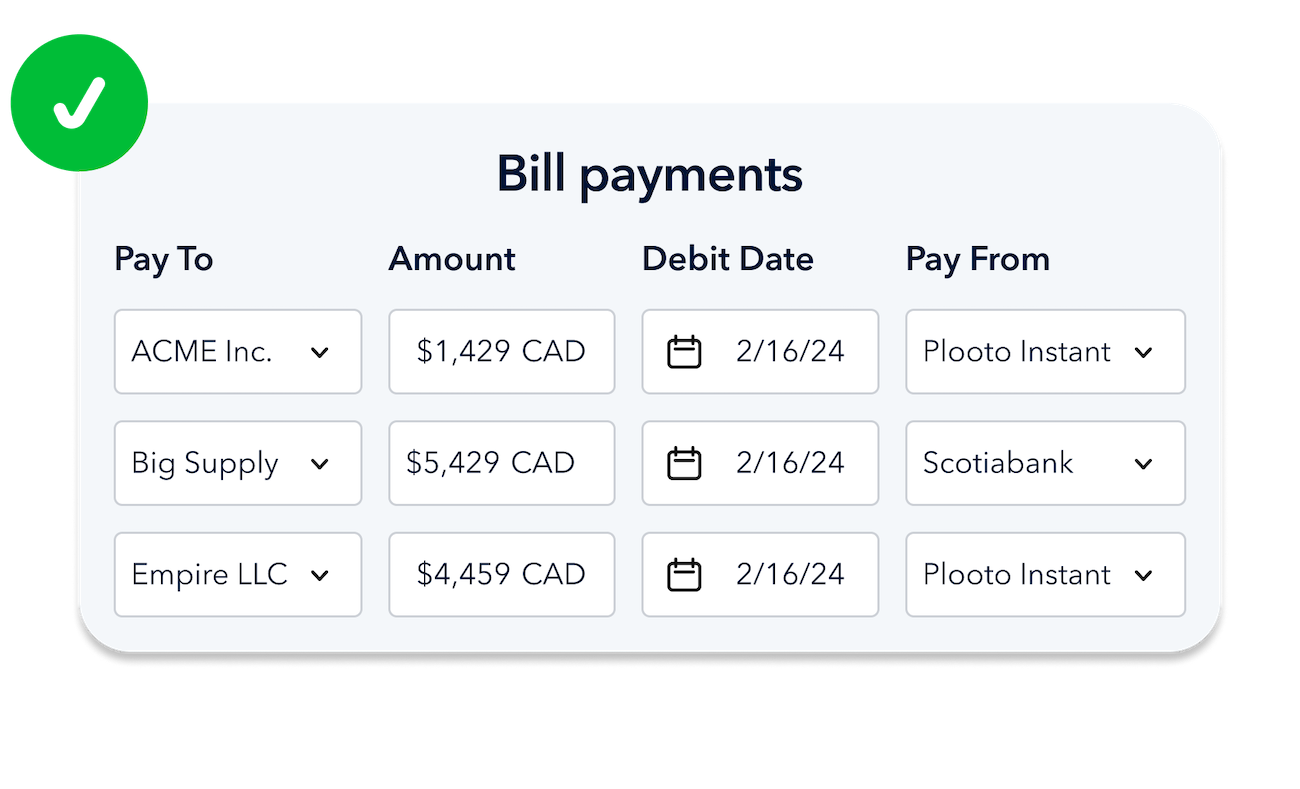This screenshot has height=789, width=1300.
Task: Click the Pay From column header
Action: pyautogui.click(x=978, y=259)
